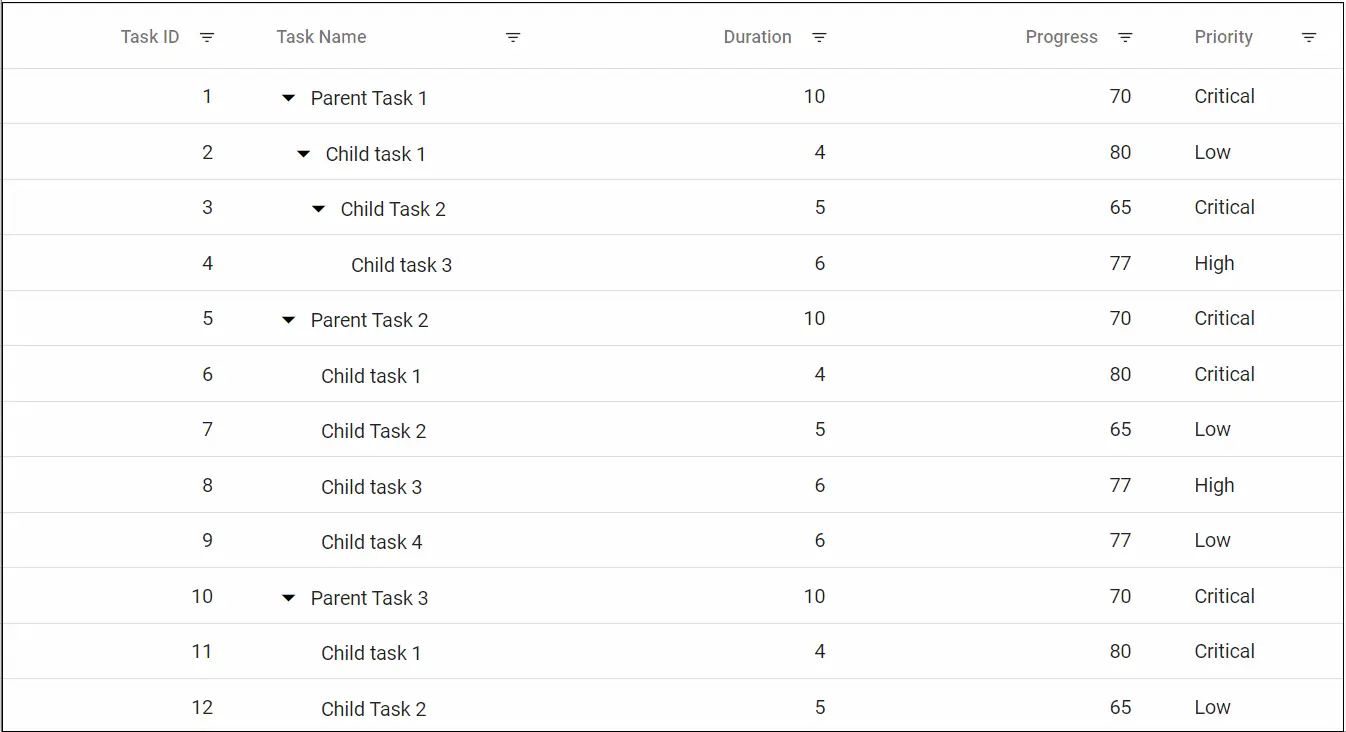
Task: Sort by the Task Name column header
Action: point(321,36)
